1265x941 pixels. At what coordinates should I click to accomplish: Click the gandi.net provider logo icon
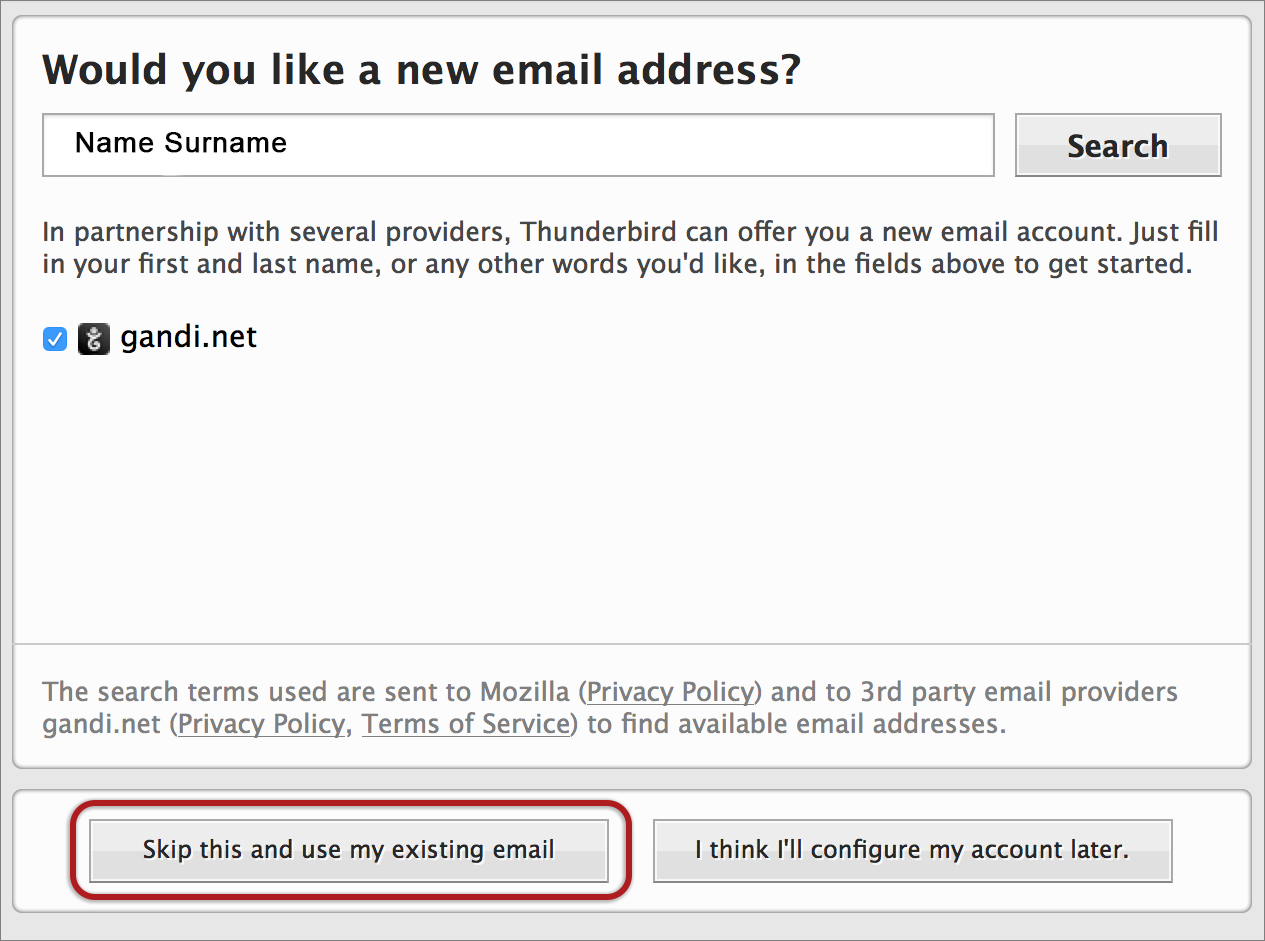coord(93,340)
